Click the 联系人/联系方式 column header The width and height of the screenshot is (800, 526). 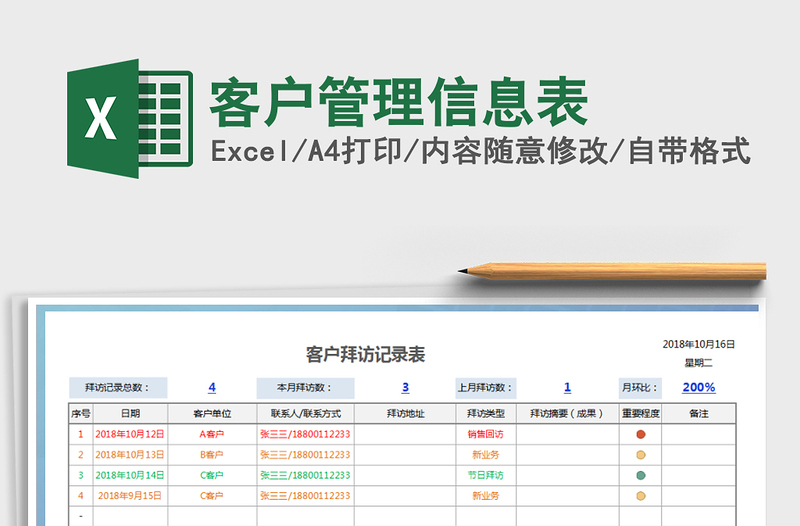point(306,413)
